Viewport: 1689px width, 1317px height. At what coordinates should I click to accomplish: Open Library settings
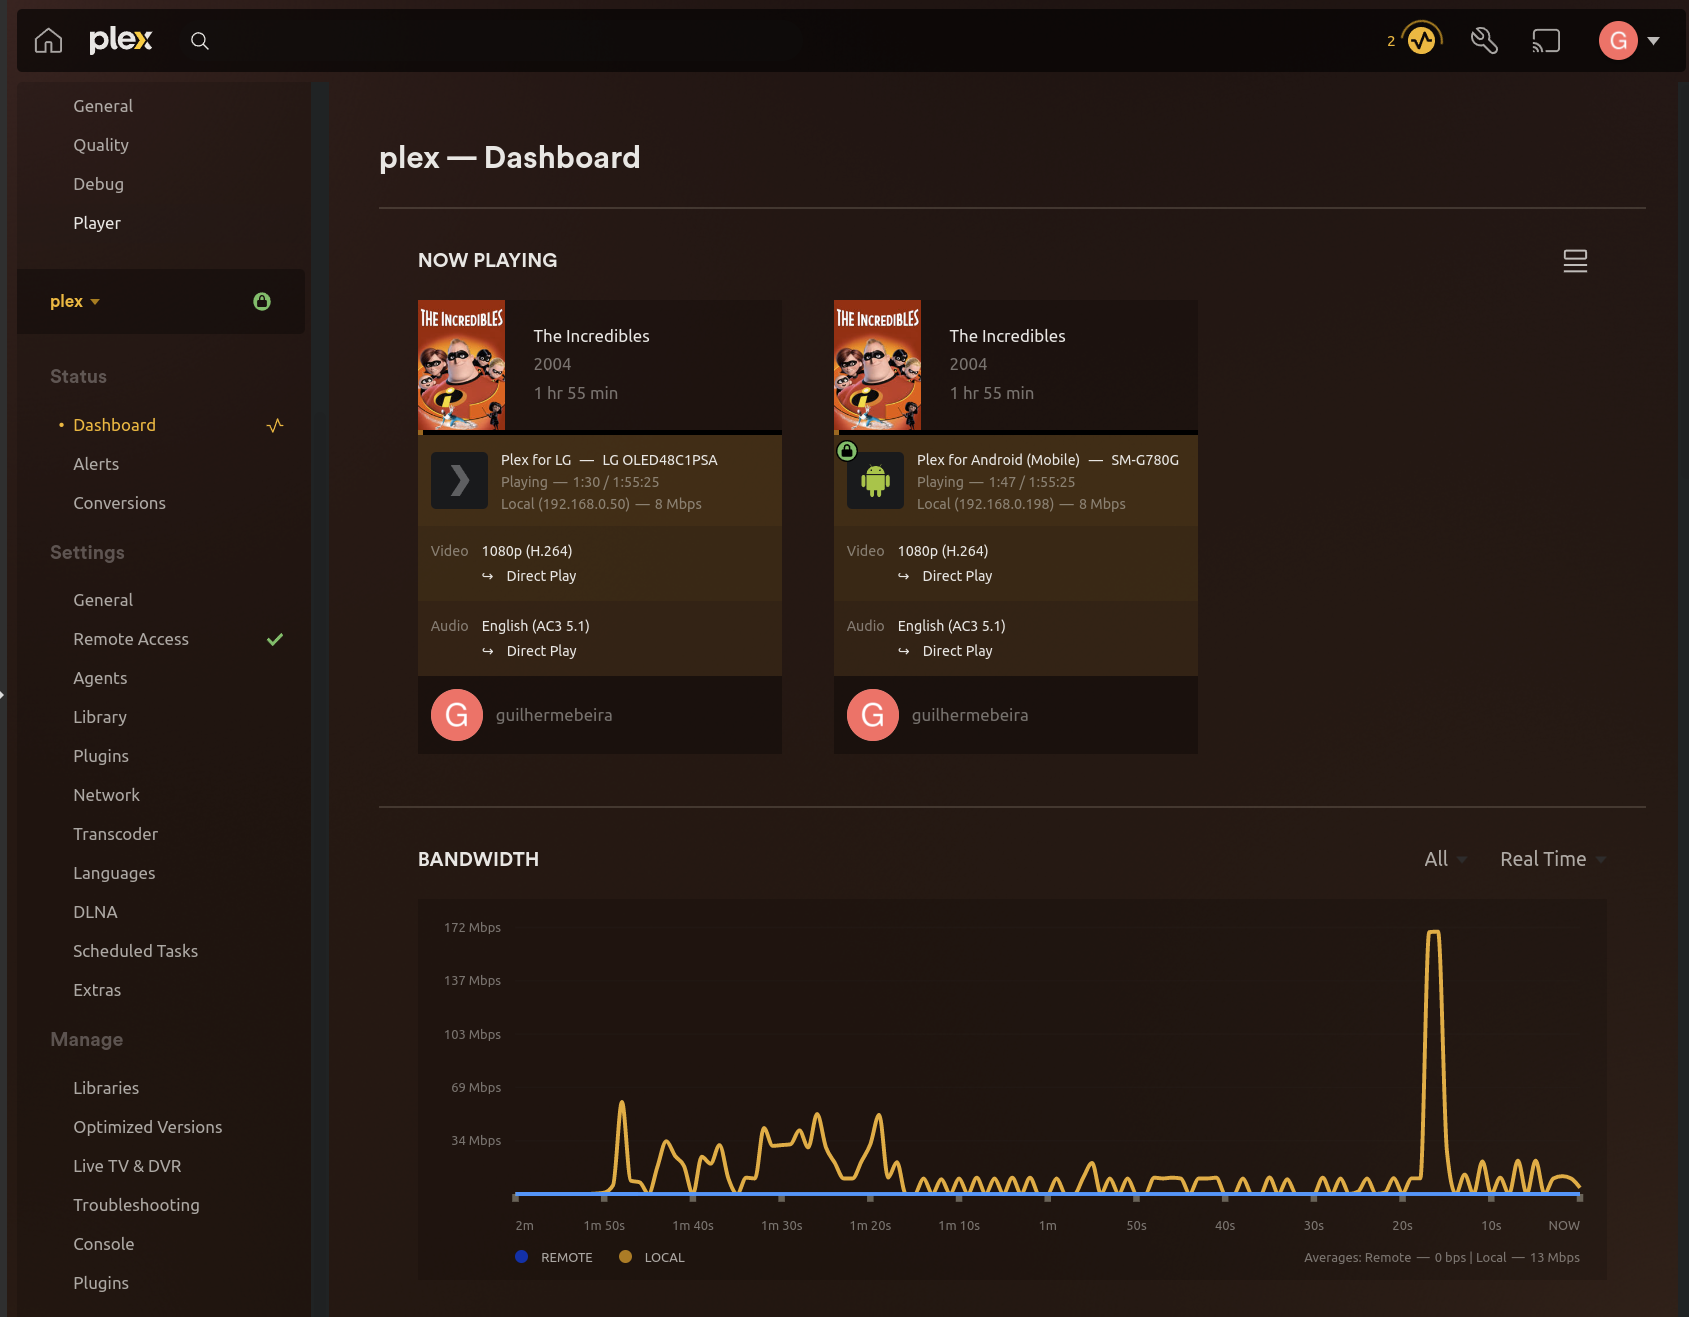(100, 717)
